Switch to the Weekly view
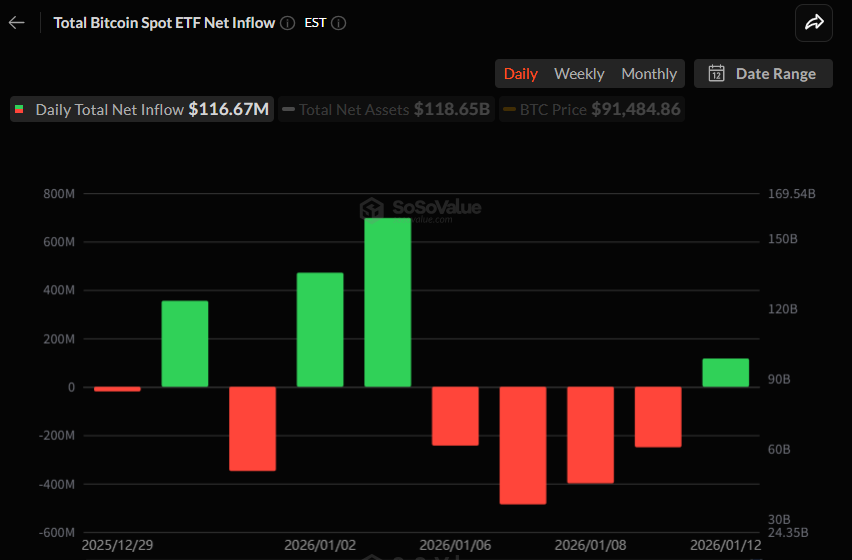The width and height of the screenshot is (852, 560). [x=579, y=73]
